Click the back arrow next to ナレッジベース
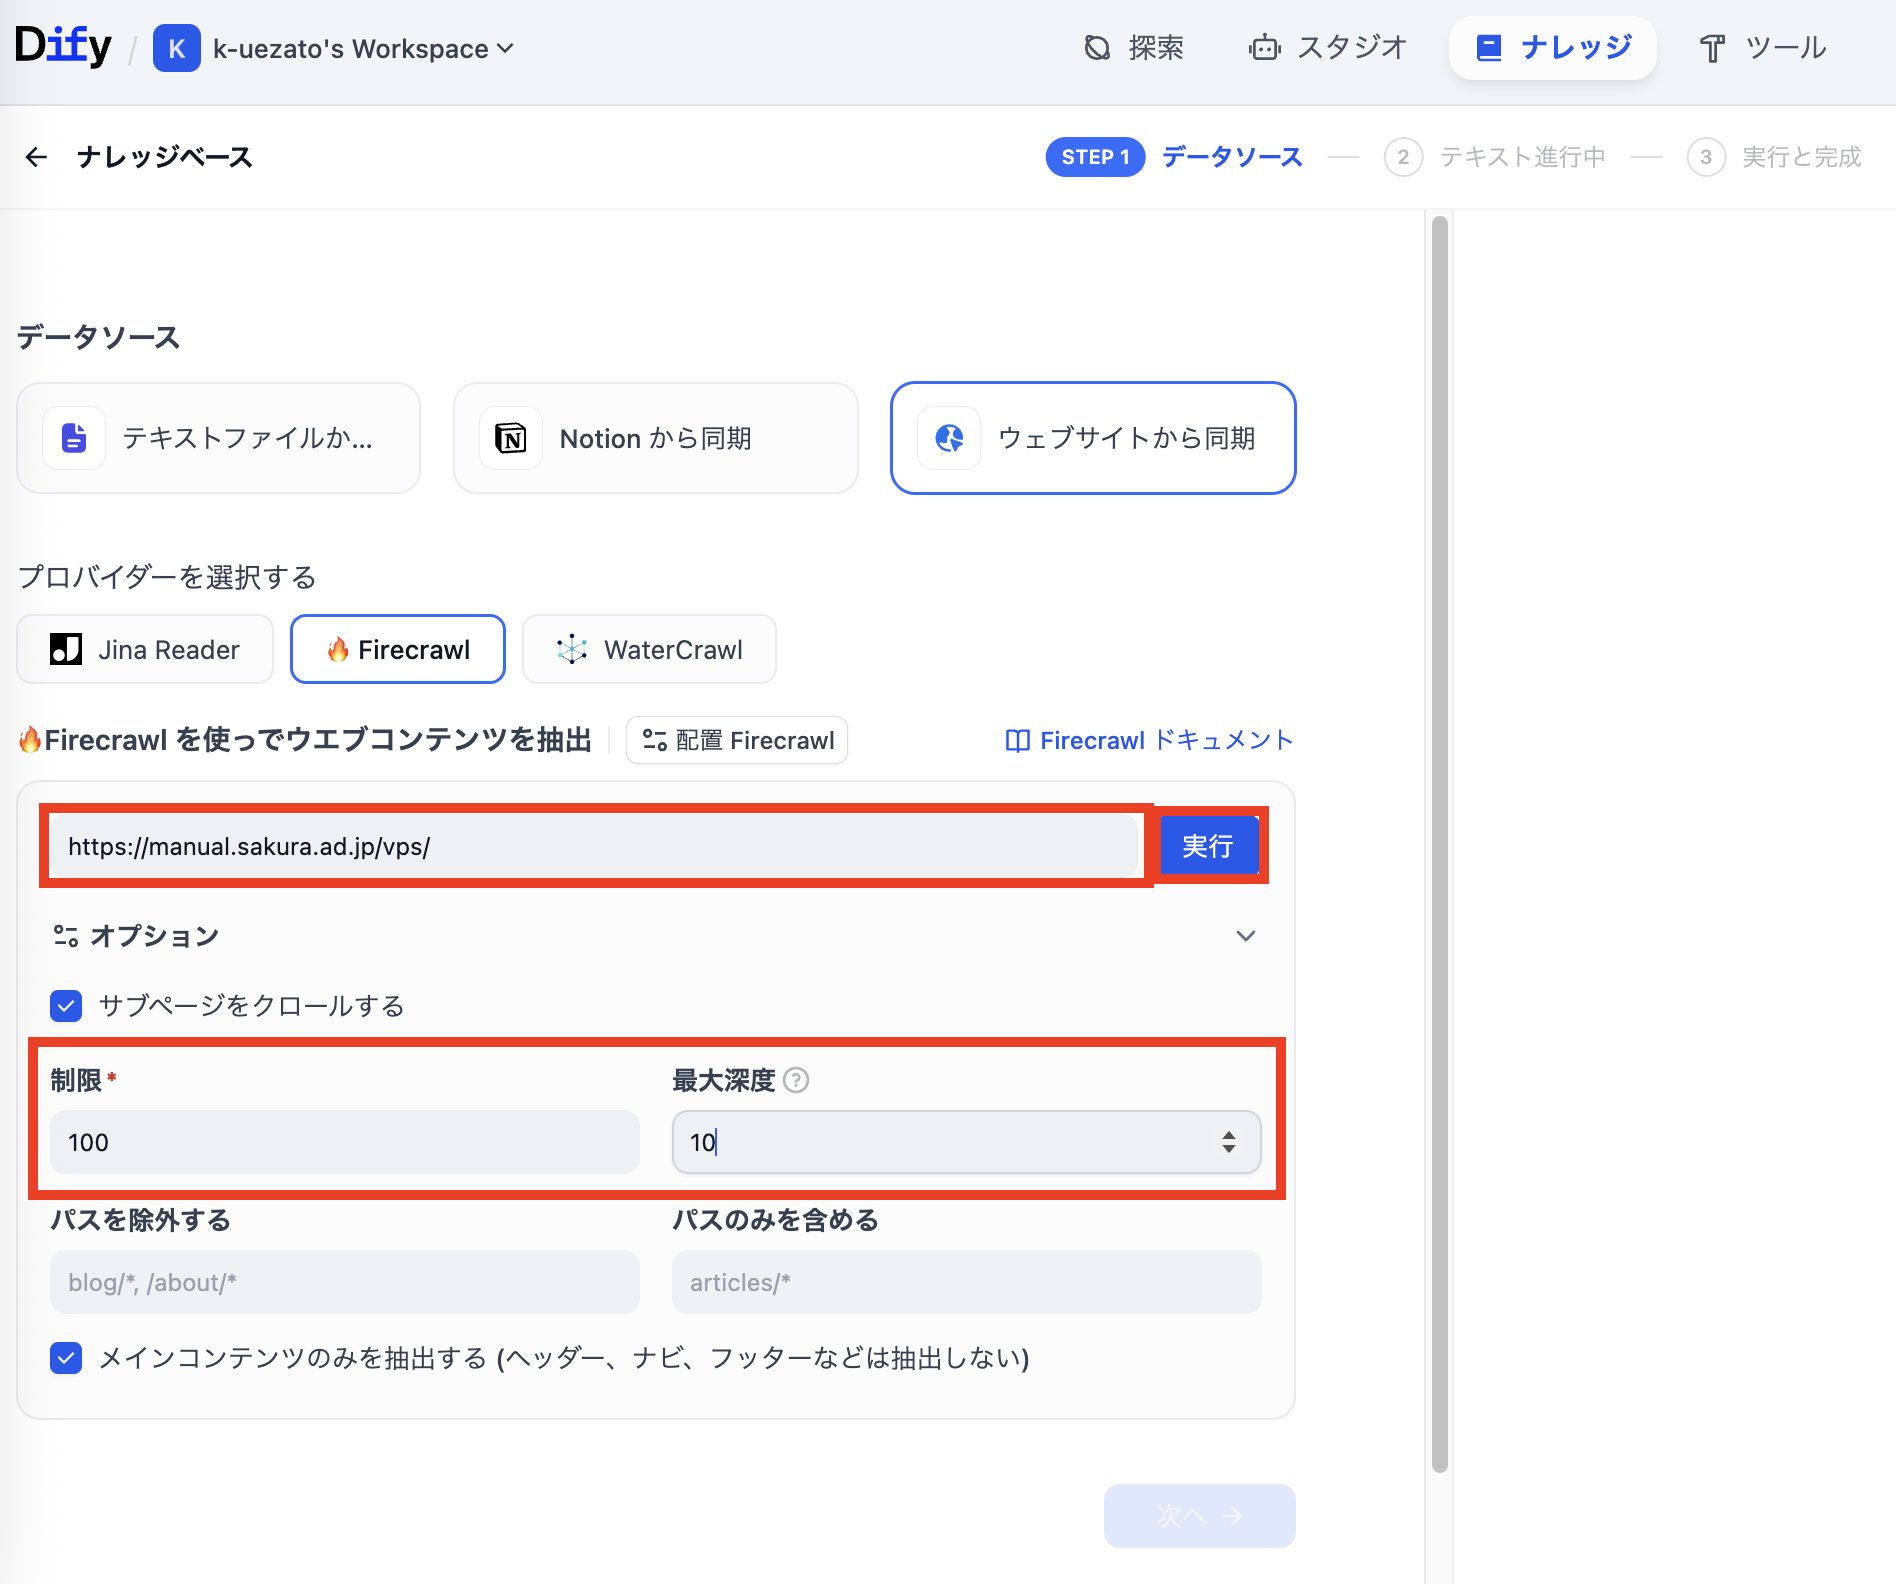 (x=37, y=157)
